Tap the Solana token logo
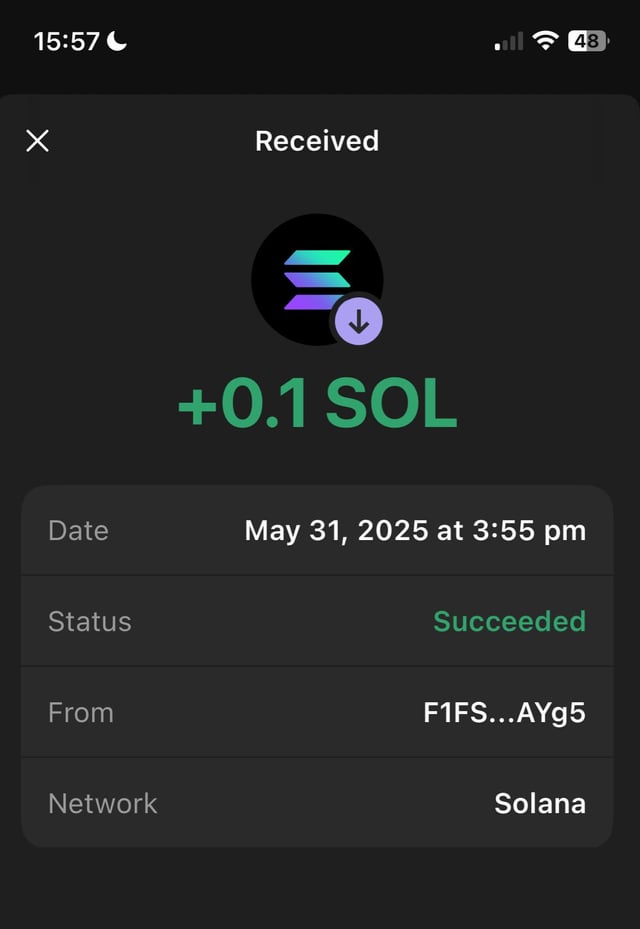 (x=316, y=277)
